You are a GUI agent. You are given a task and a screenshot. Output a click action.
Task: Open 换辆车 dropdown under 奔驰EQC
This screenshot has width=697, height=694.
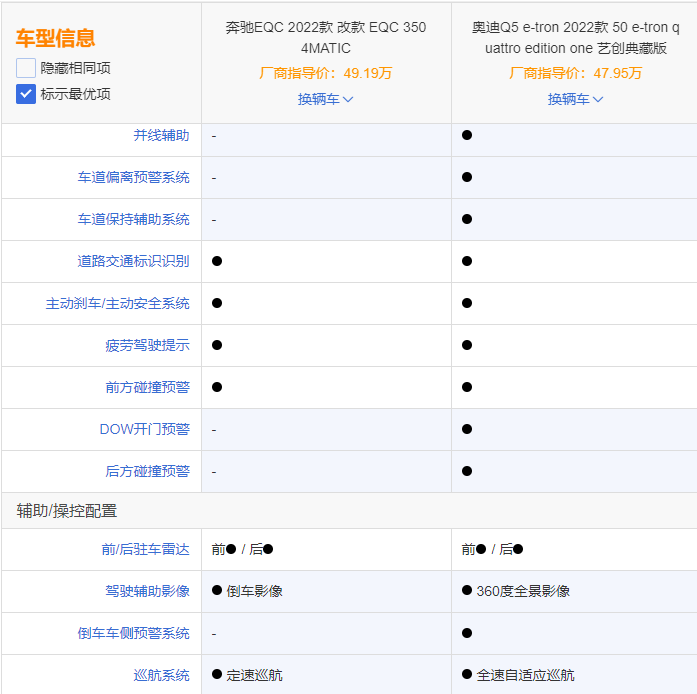click(x=325, y=99)
